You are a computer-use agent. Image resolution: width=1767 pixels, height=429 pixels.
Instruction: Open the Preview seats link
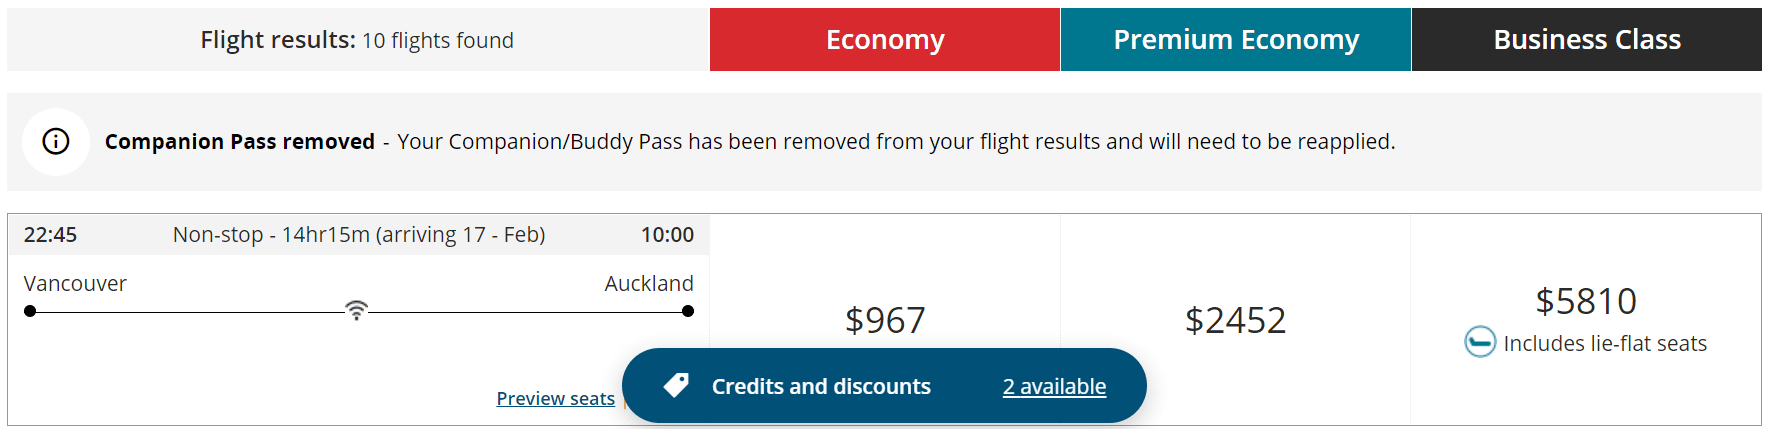point(555,398)
